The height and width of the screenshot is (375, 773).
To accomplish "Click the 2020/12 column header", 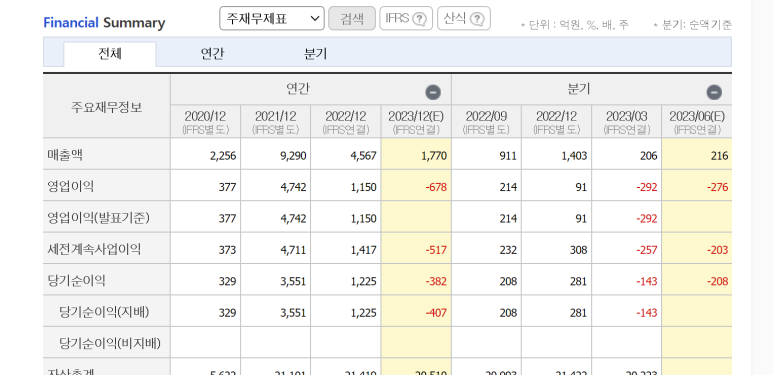I will pos(206,122).
